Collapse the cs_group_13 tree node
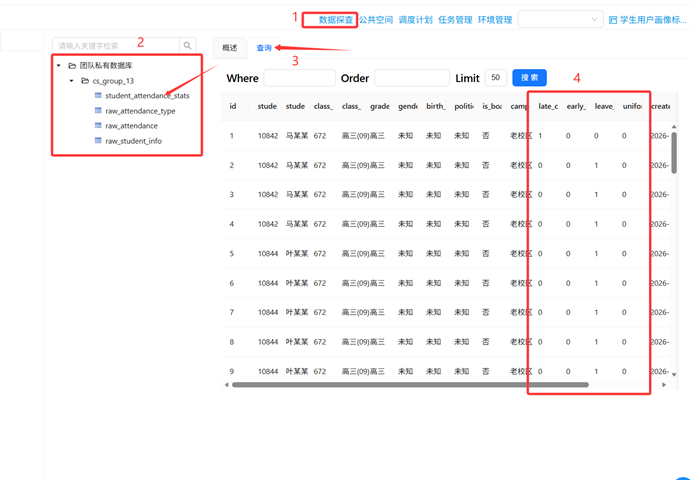Image resolution: width=692 pixels, height=480 pixels. (71, 81)
